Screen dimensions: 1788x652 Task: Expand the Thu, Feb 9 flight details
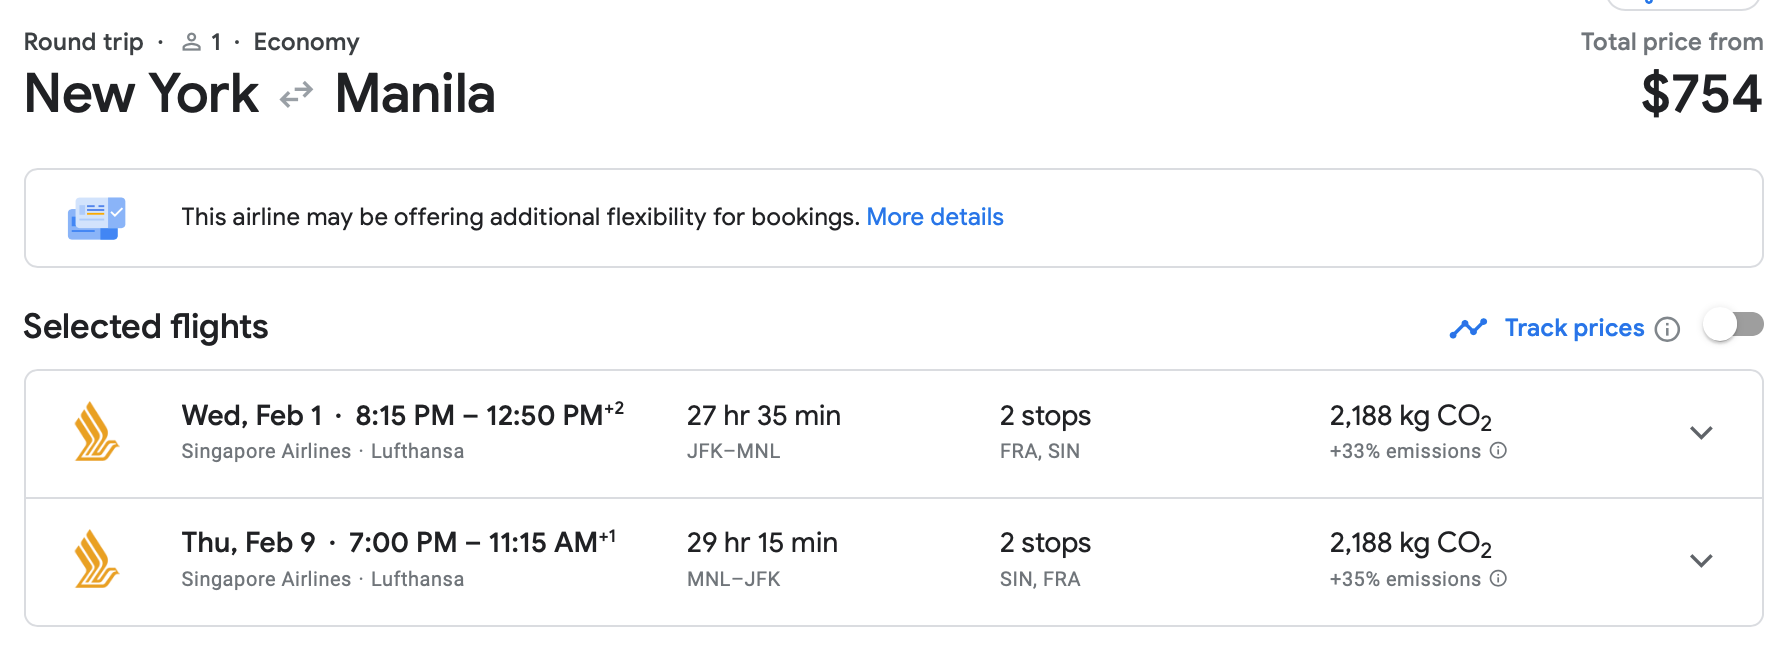tap(1701, 561)
